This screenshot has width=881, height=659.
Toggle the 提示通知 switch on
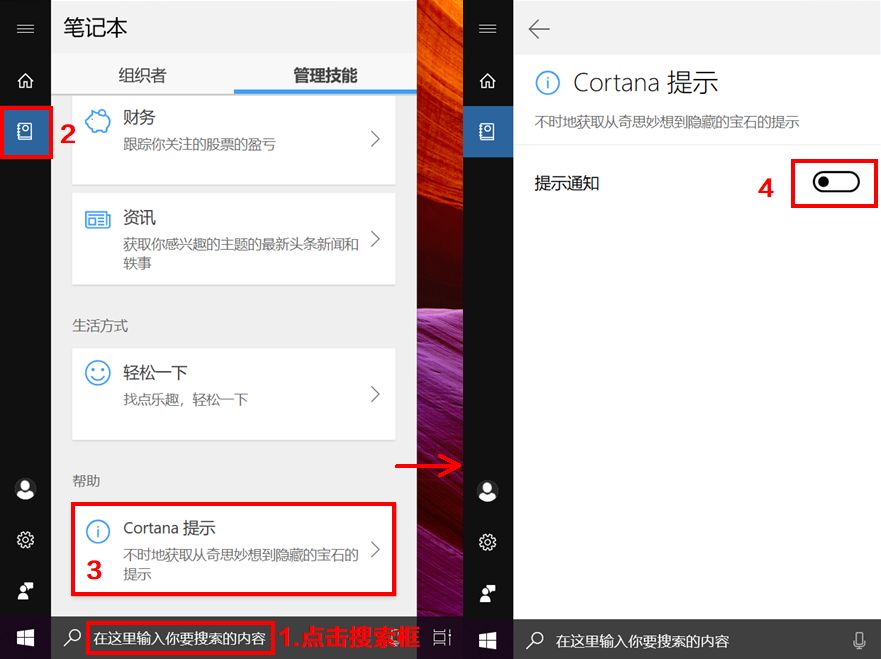pyautogui.click(x=834, y=183)
